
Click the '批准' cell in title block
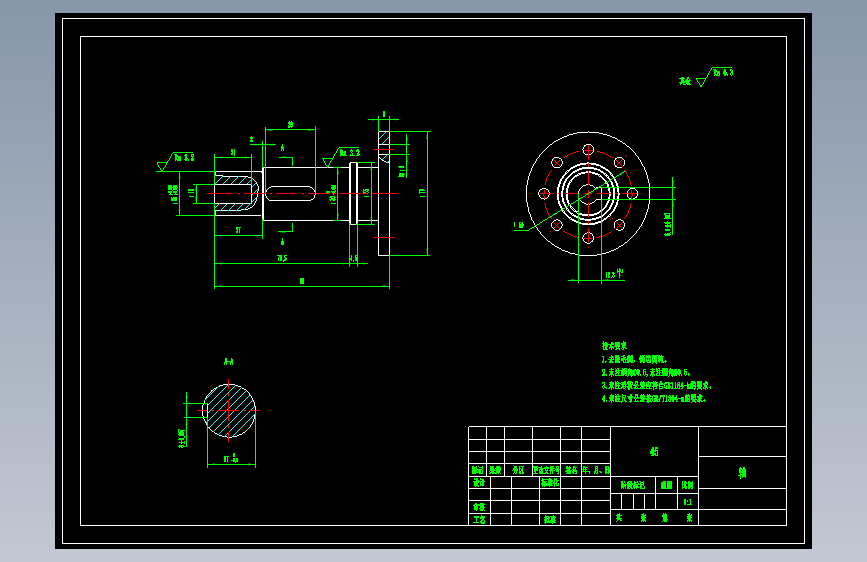pos(550,519)
